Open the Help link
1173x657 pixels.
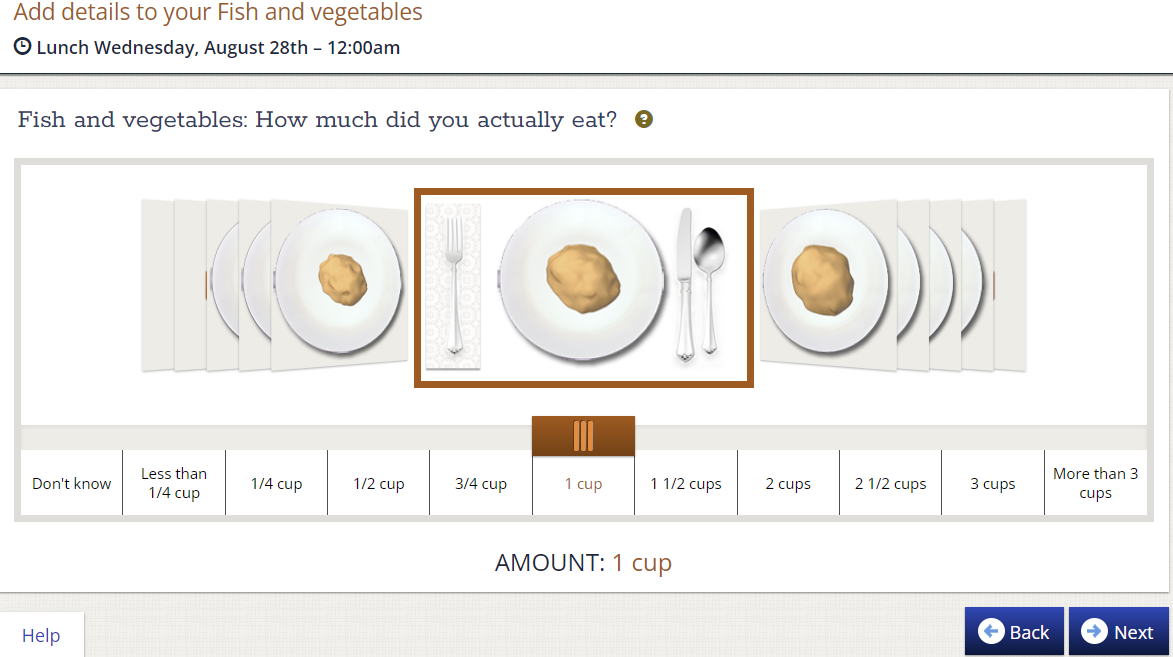pos(40,635)
